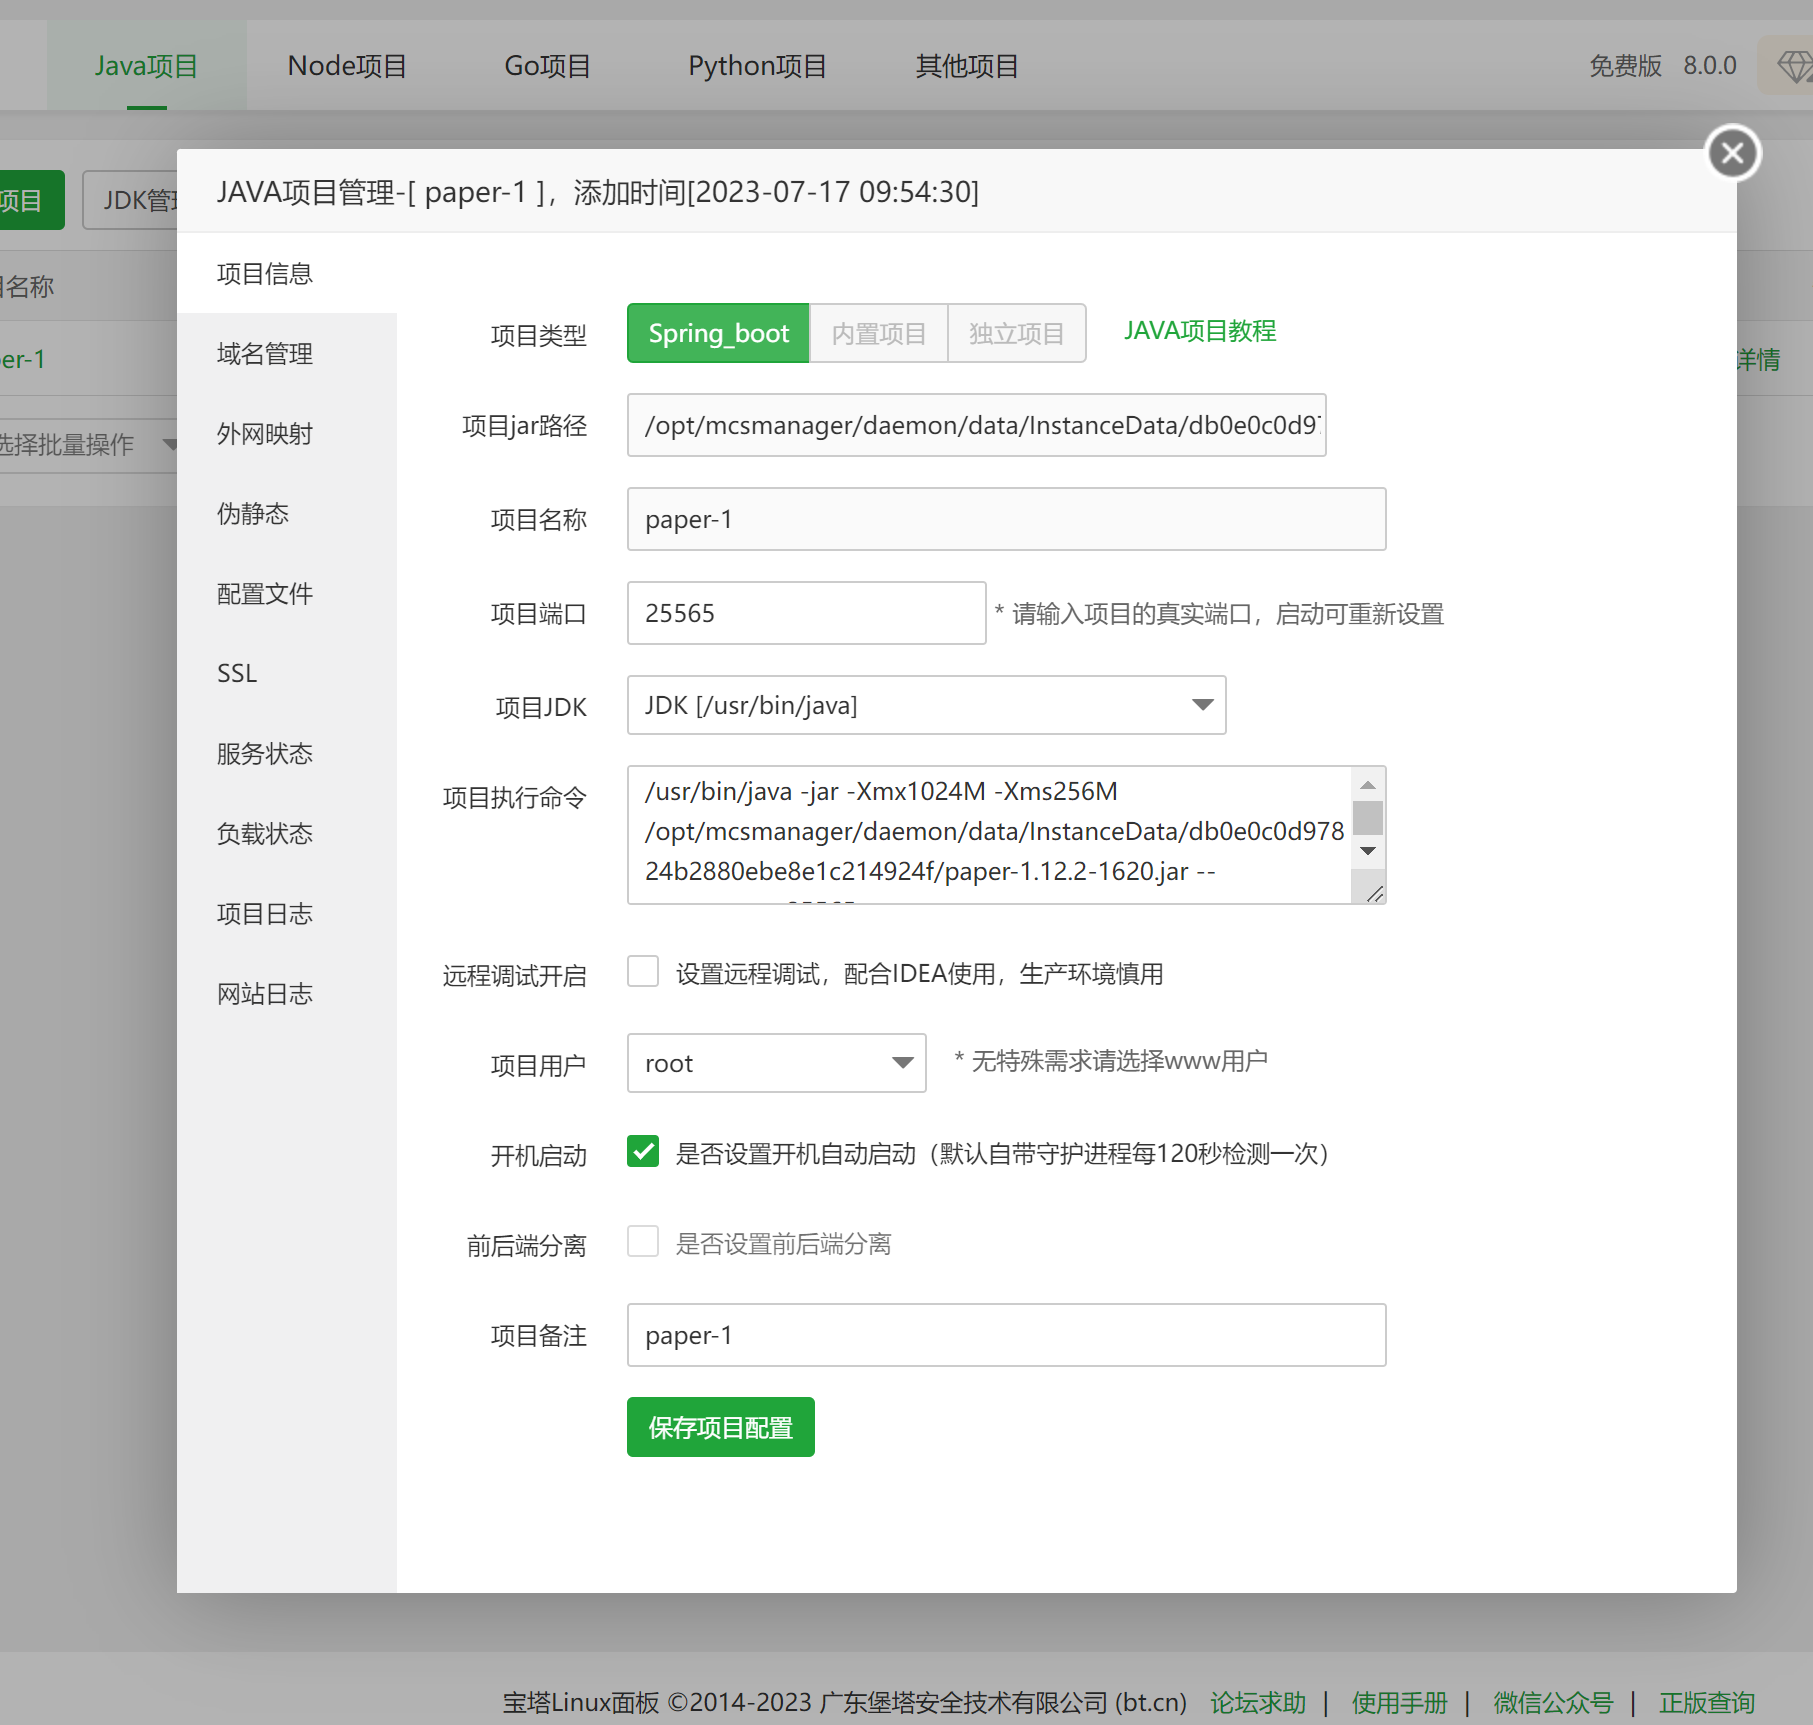
Task: Open SSL settings in the sidebar
Action: (287, 673)
